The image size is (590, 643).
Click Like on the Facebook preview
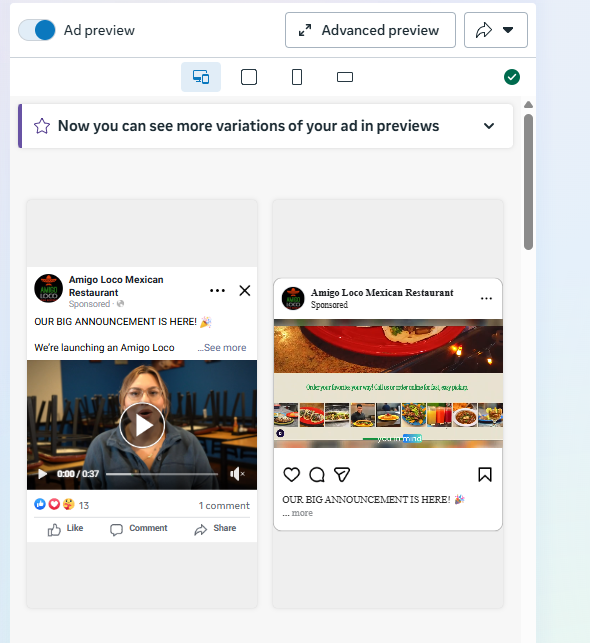pos(65,529)
